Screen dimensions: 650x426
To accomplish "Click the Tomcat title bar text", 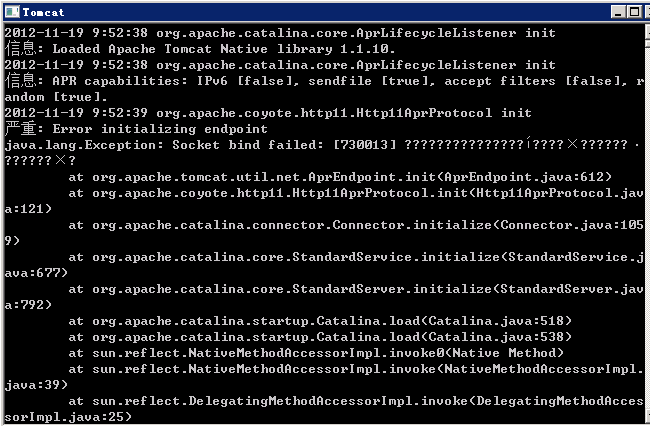I will point(44,12).
